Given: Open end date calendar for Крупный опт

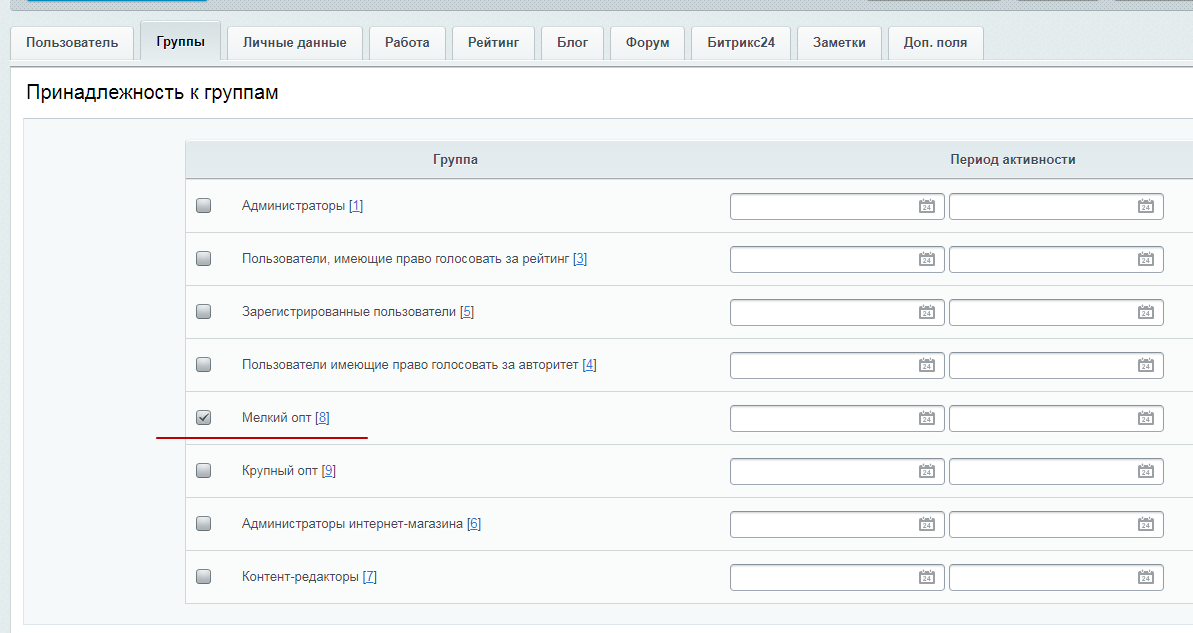Looking at the screenshot, I should (x=1145, y=471).
